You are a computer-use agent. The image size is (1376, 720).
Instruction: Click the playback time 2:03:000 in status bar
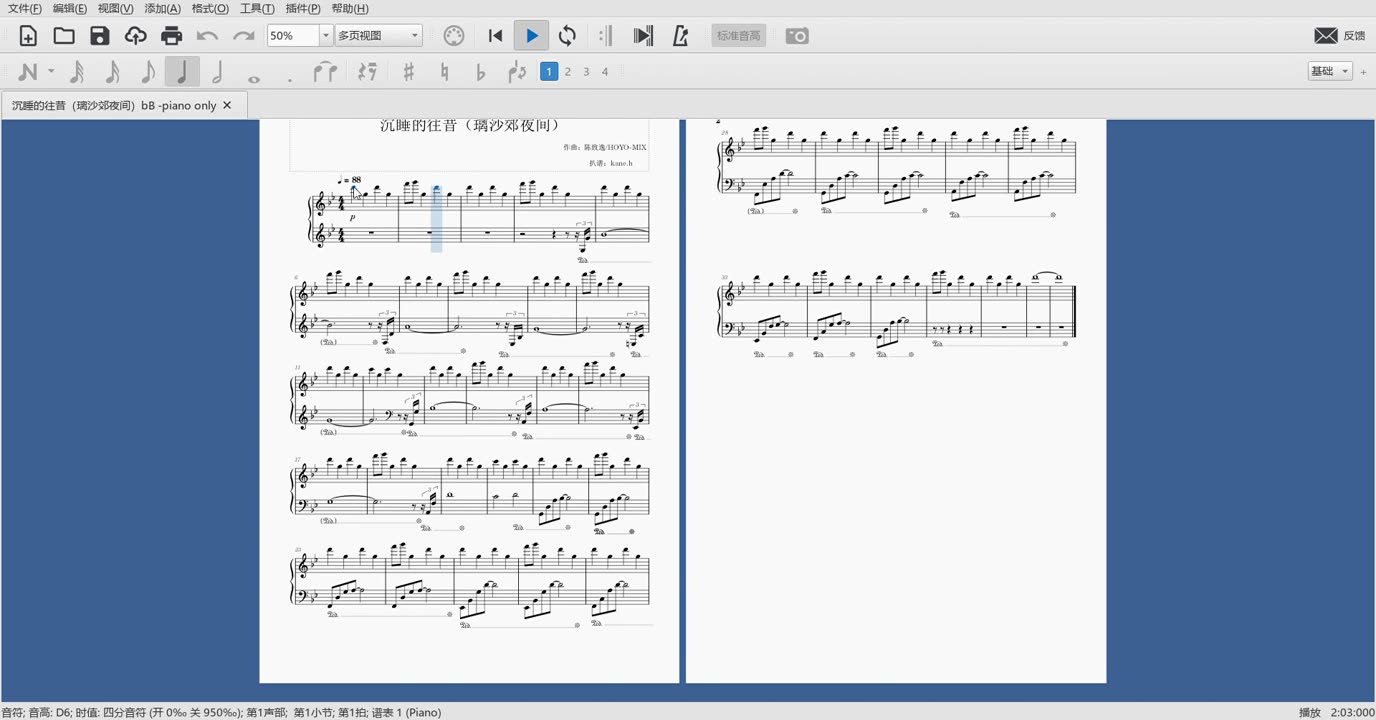coord(1352,712)
